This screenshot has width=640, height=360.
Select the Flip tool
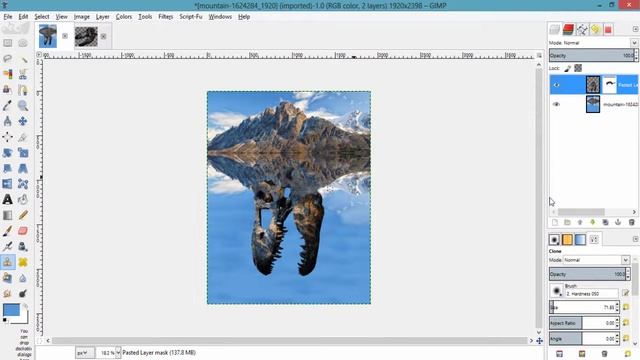(7, 184)
